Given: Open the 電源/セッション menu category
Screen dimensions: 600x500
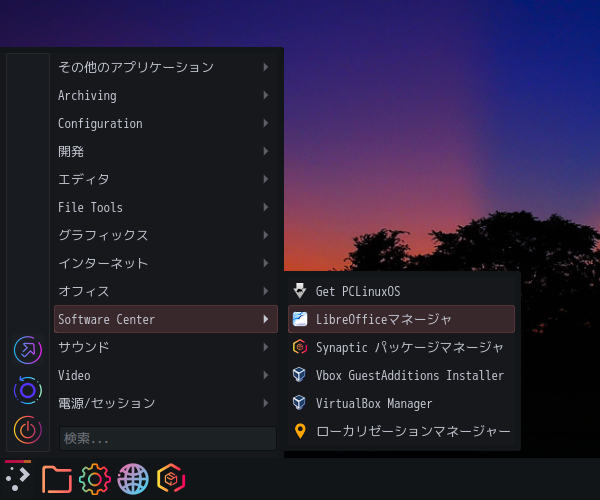Looking at the screenshot, I should pyautogui.click(x=166, y=403).
